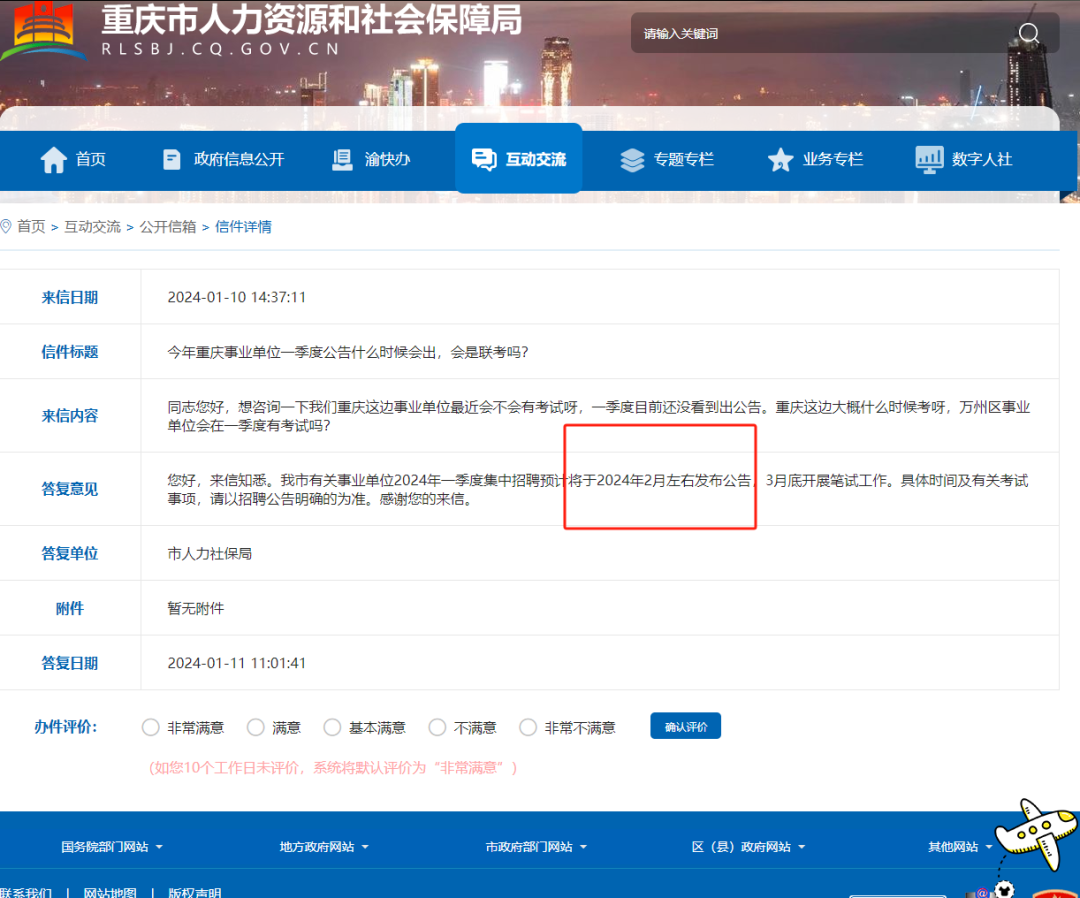Click the search magnifier icon

[1028, 33]
